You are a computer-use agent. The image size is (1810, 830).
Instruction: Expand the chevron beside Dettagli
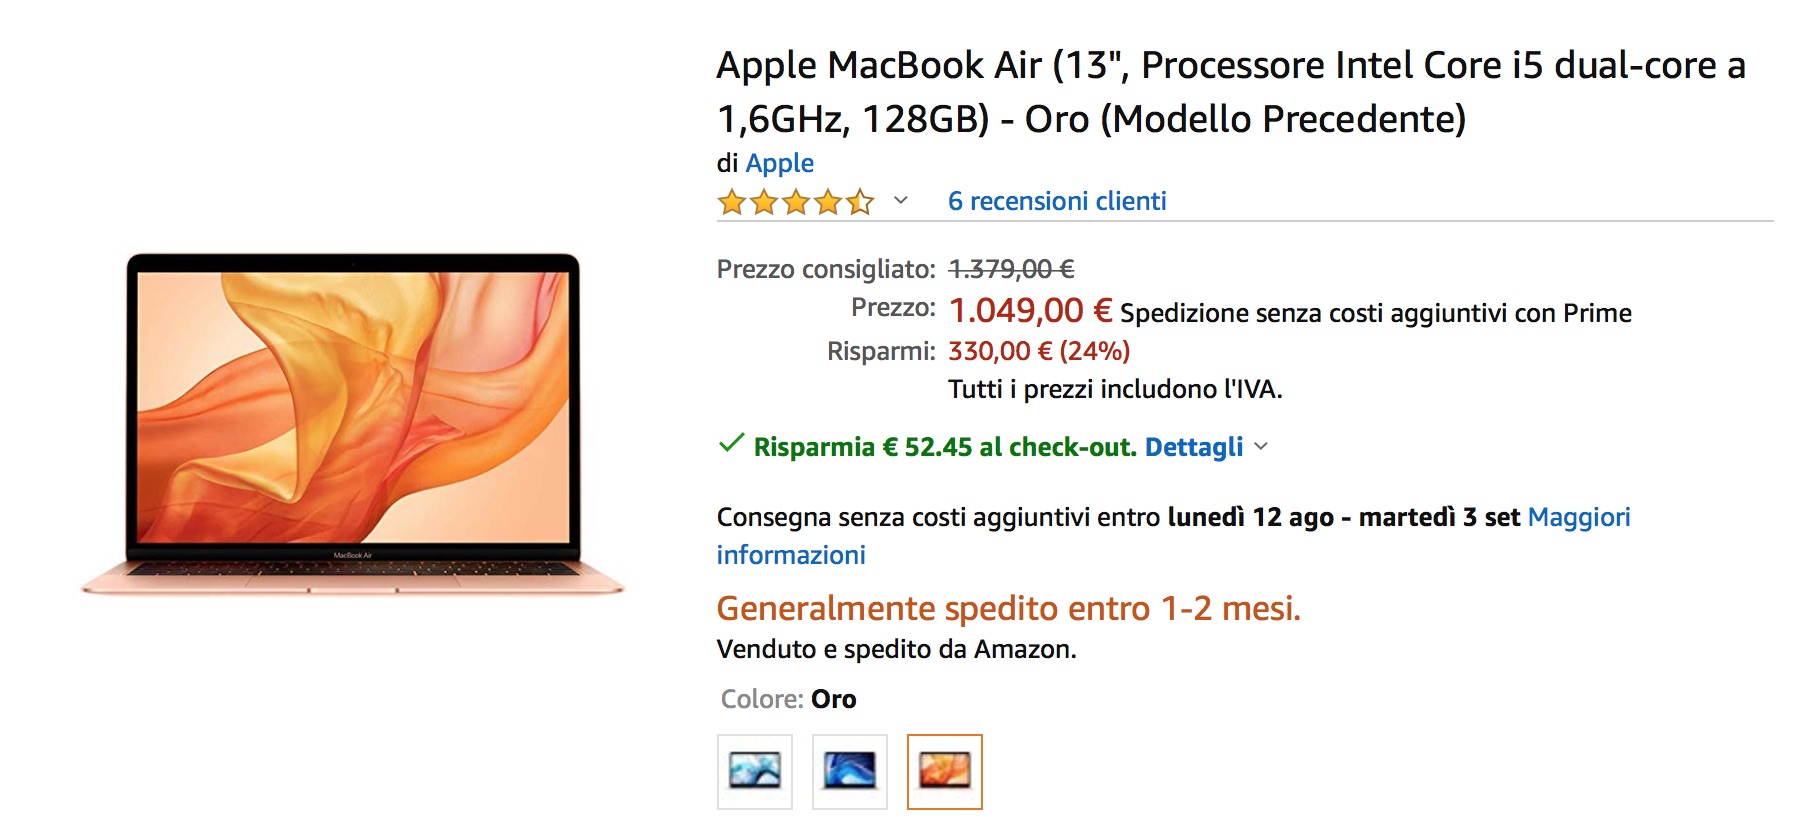click(1261, 446)
